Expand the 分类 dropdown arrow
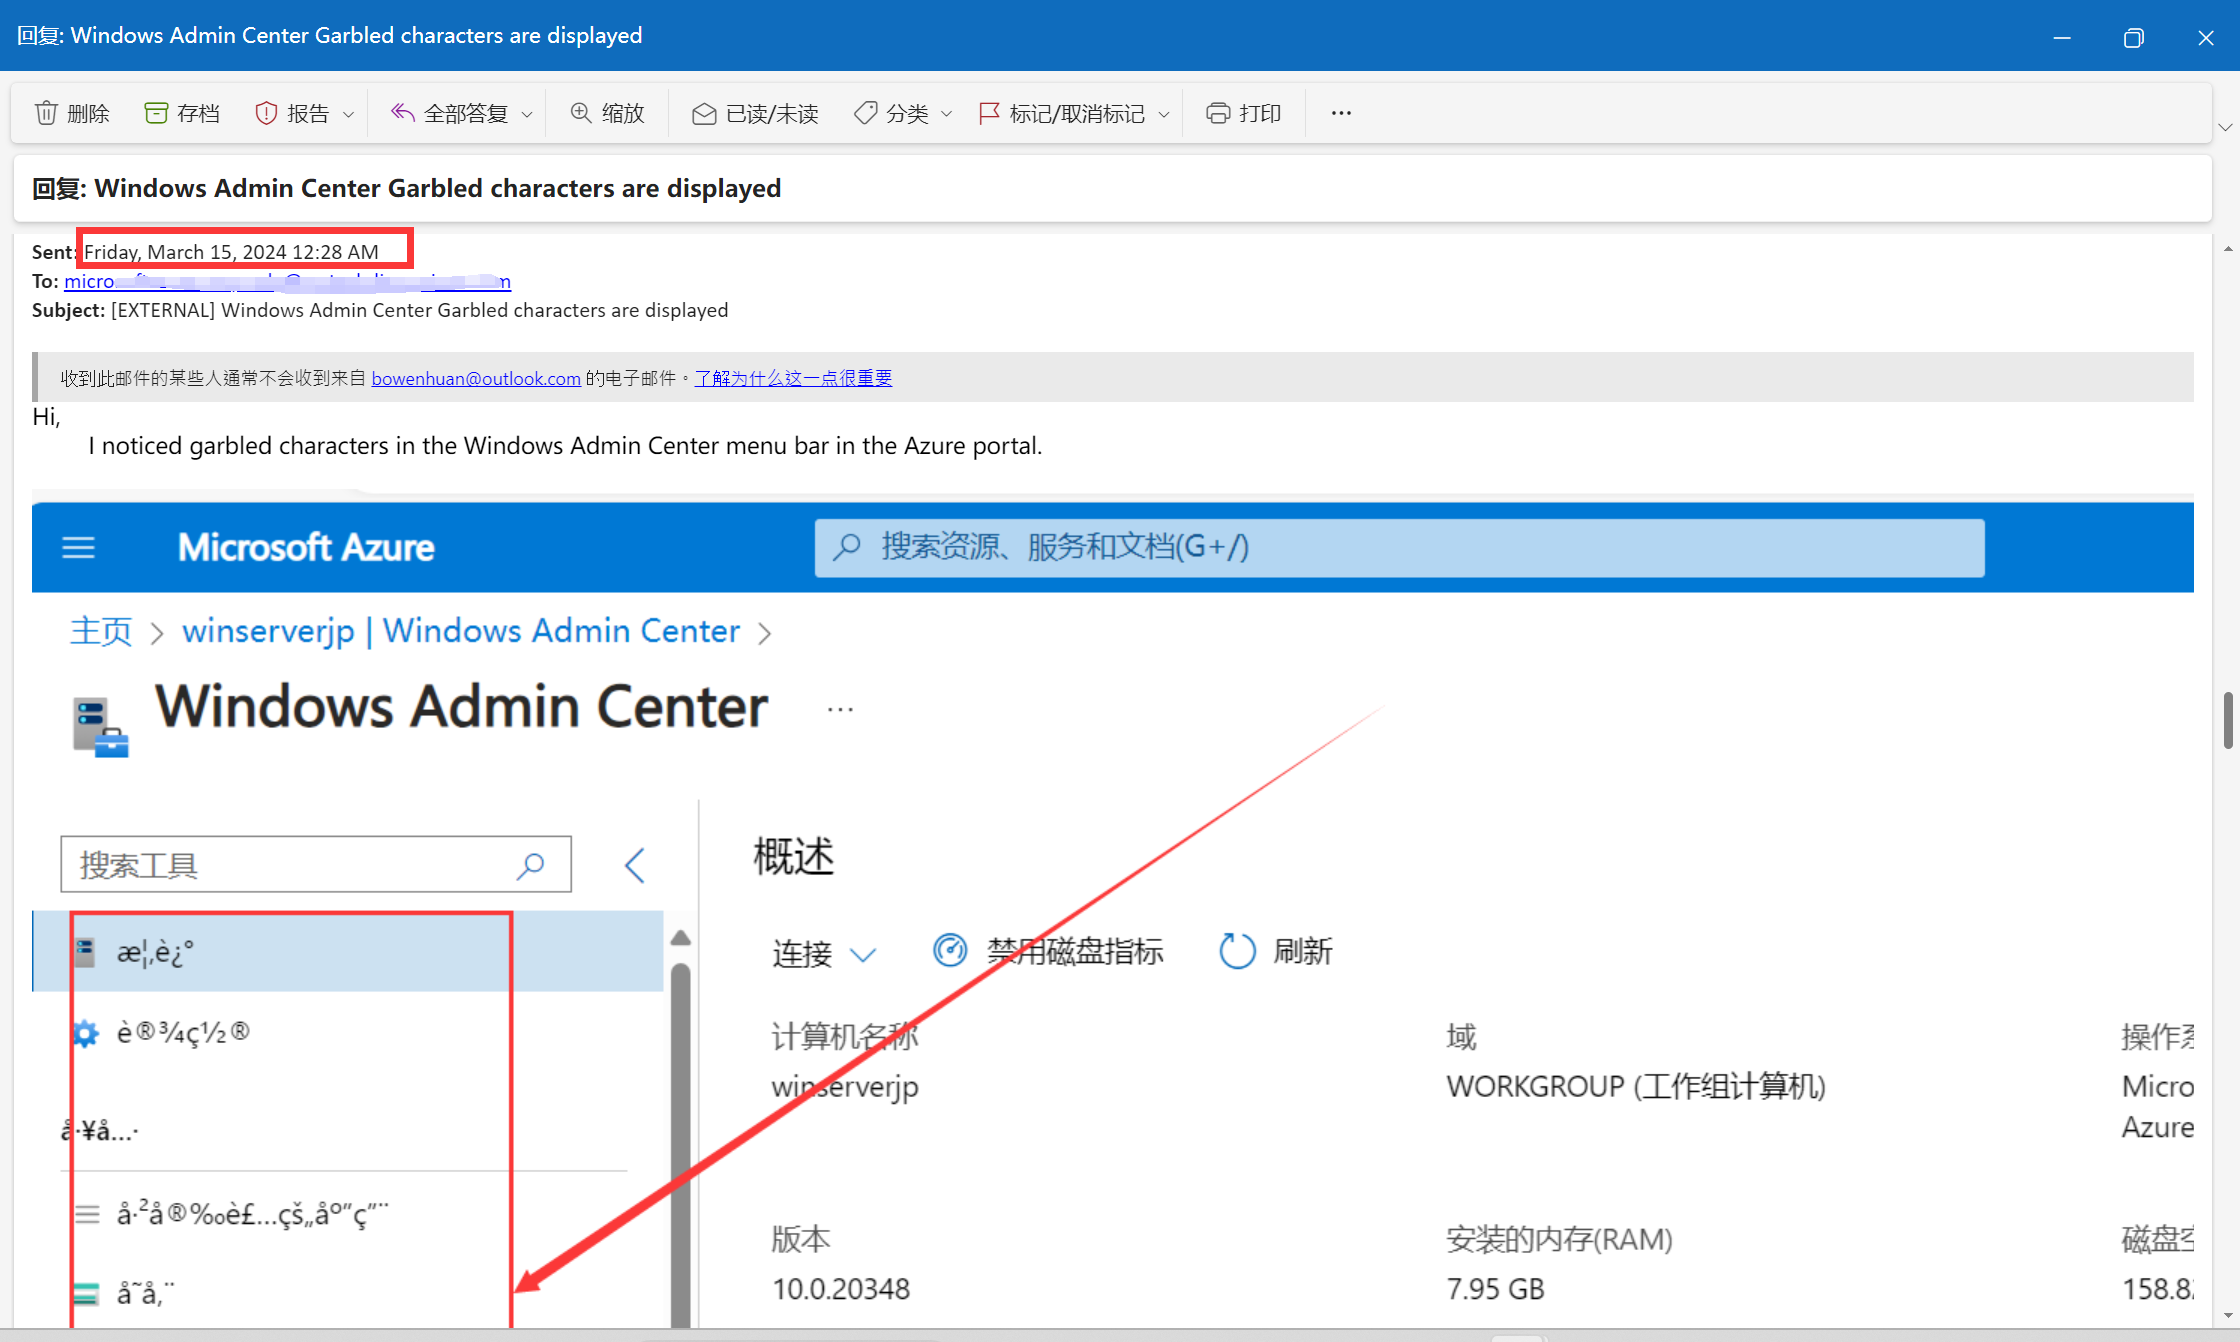 click(x=946, y=115)
